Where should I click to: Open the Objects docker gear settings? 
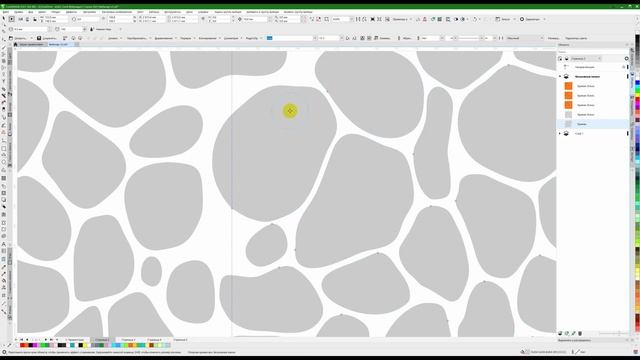tap(627, 58)
